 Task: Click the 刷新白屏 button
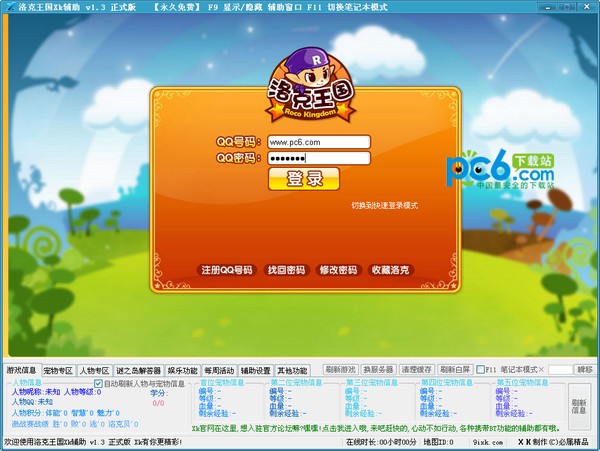coord(455,369)
